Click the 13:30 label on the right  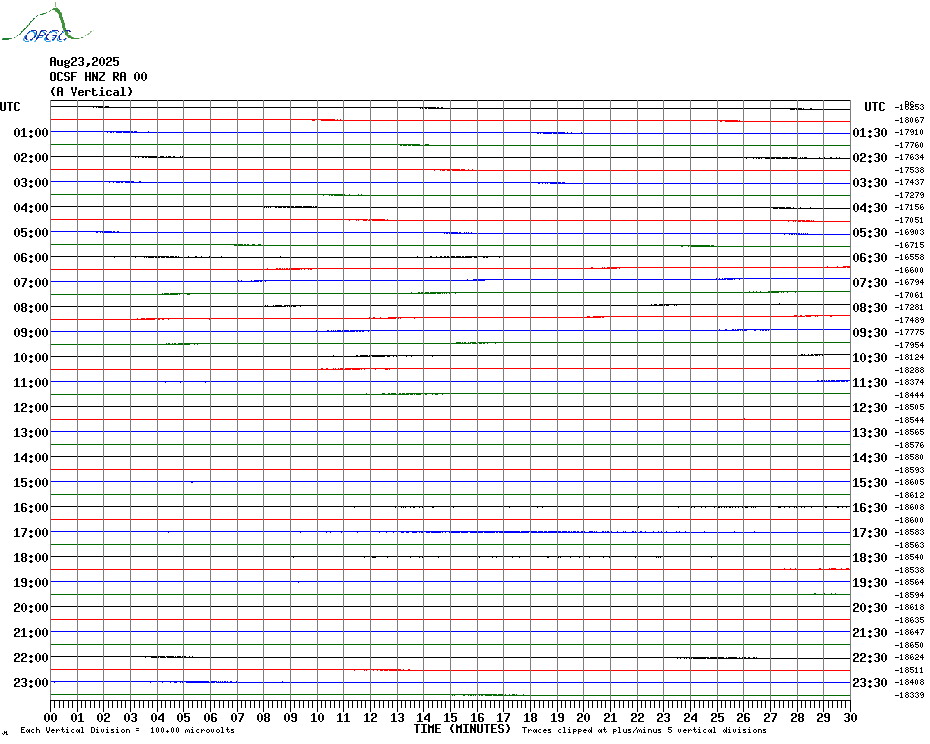click(x=870, y=433)
